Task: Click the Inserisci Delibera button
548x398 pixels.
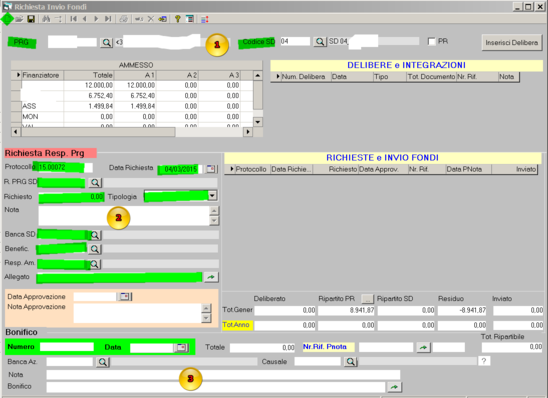Action: tap(512, 43)
